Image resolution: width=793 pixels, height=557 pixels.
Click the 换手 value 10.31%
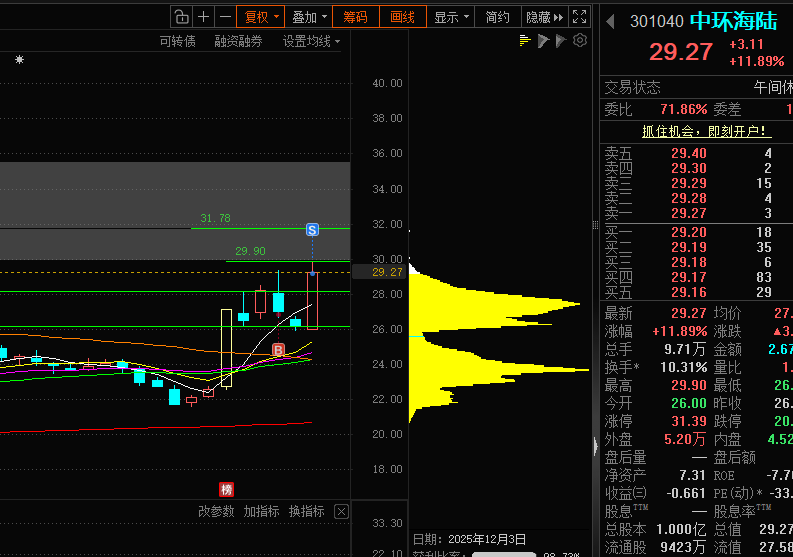(x=684, y=367)
